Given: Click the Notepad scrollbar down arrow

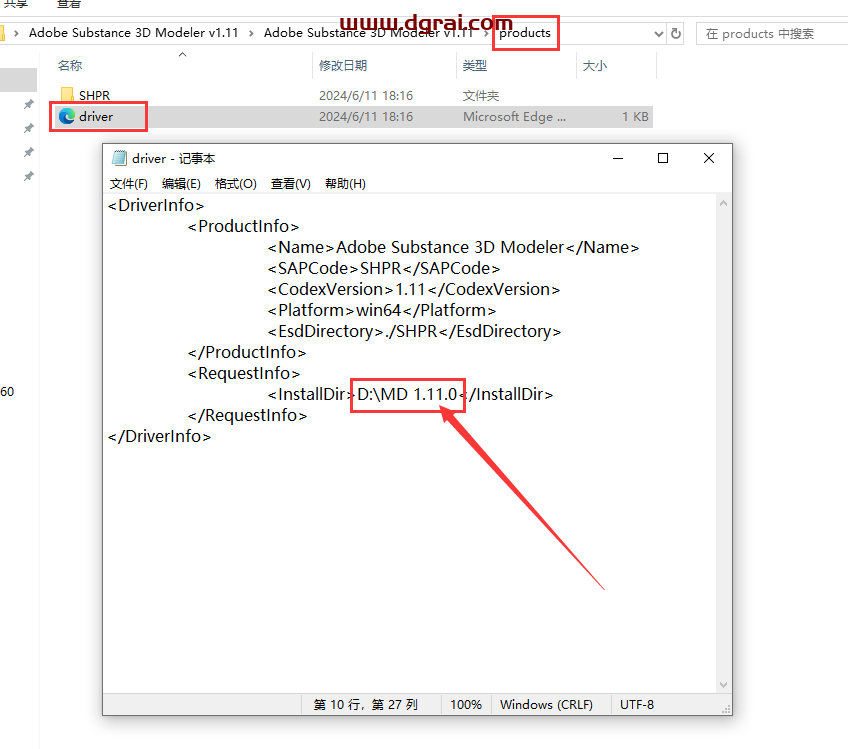Looking at the screenshot, I should (x=724, y=685).
